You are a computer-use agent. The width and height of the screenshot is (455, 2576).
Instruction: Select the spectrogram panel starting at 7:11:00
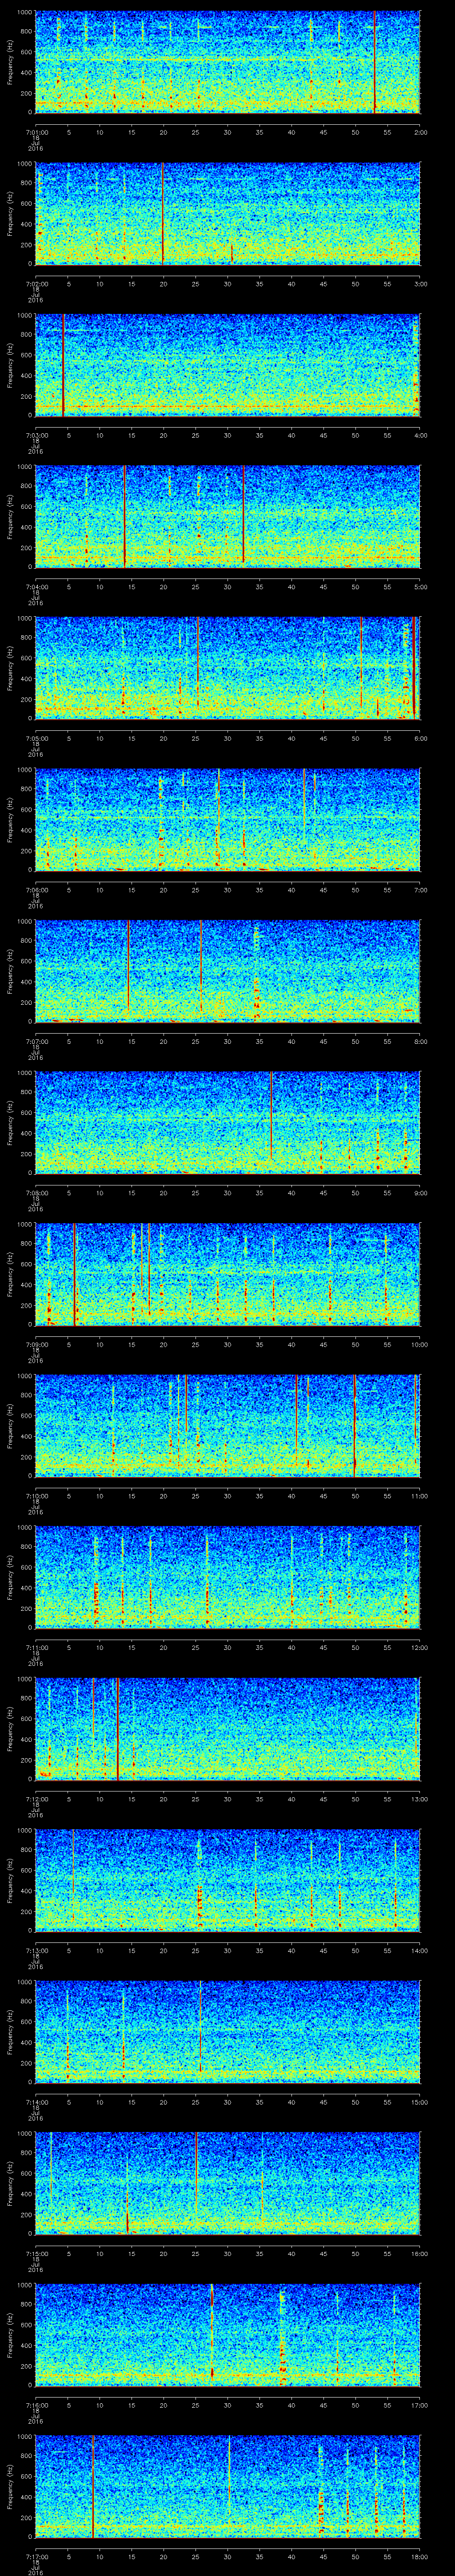point(227,1577)
